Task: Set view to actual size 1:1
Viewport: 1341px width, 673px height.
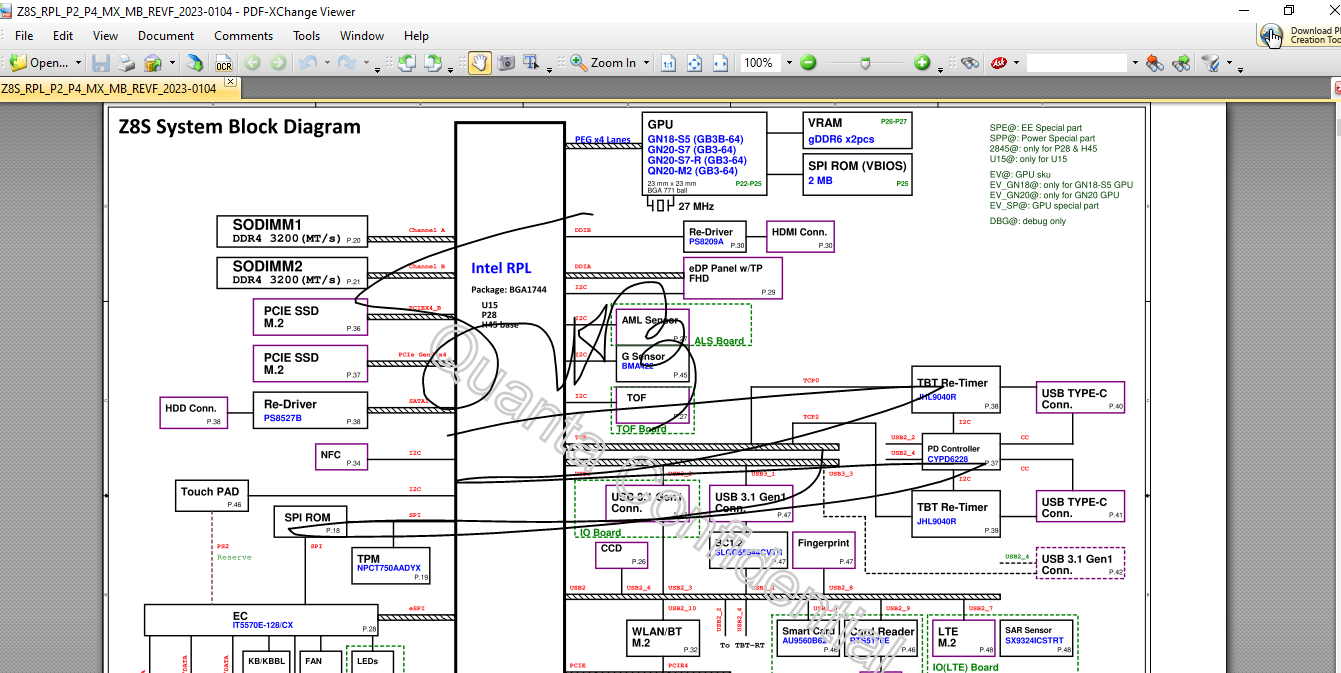Action: pyautogui.click(x=668, y=63)
